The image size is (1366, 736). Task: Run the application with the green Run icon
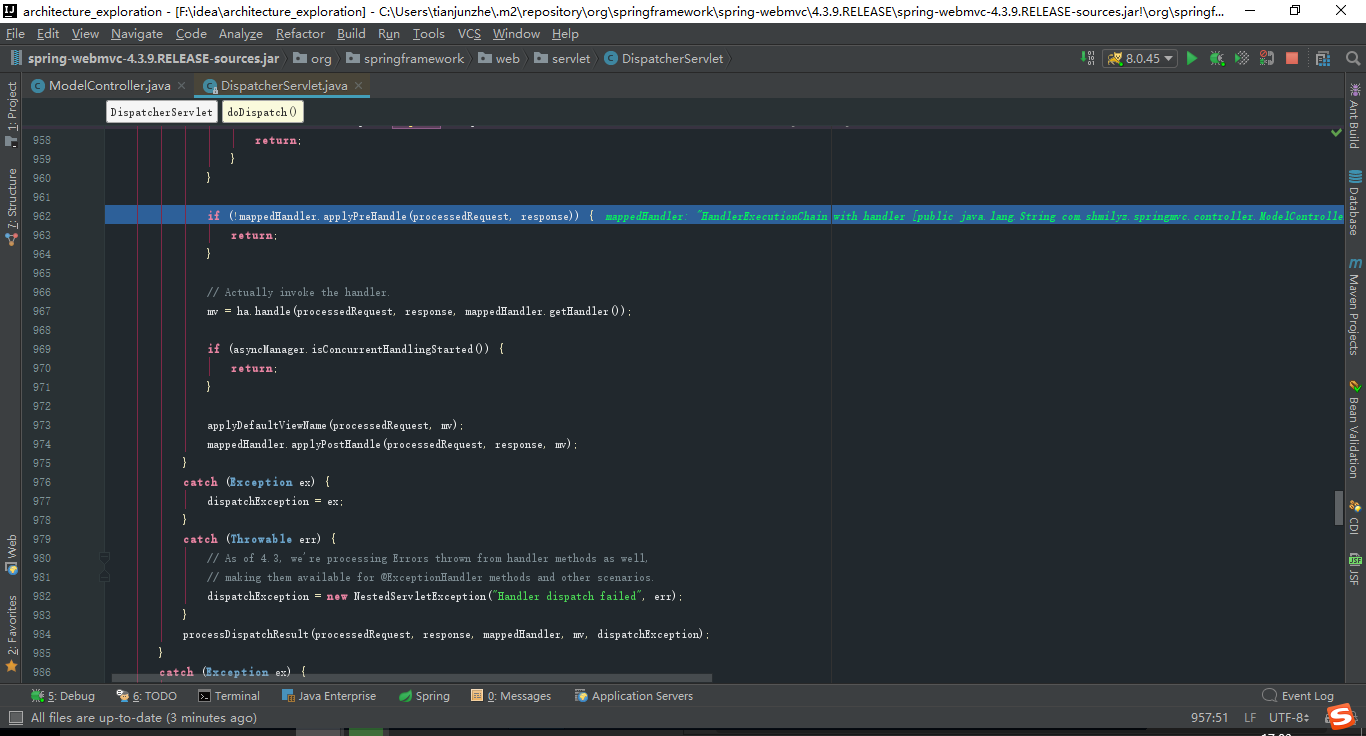click(1192, 58)
